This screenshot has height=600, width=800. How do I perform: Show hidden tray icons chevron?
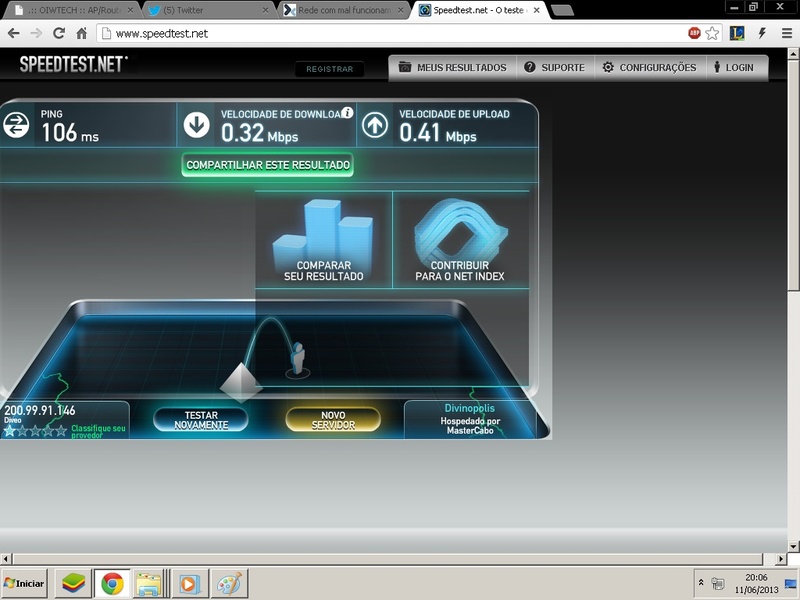701,582
